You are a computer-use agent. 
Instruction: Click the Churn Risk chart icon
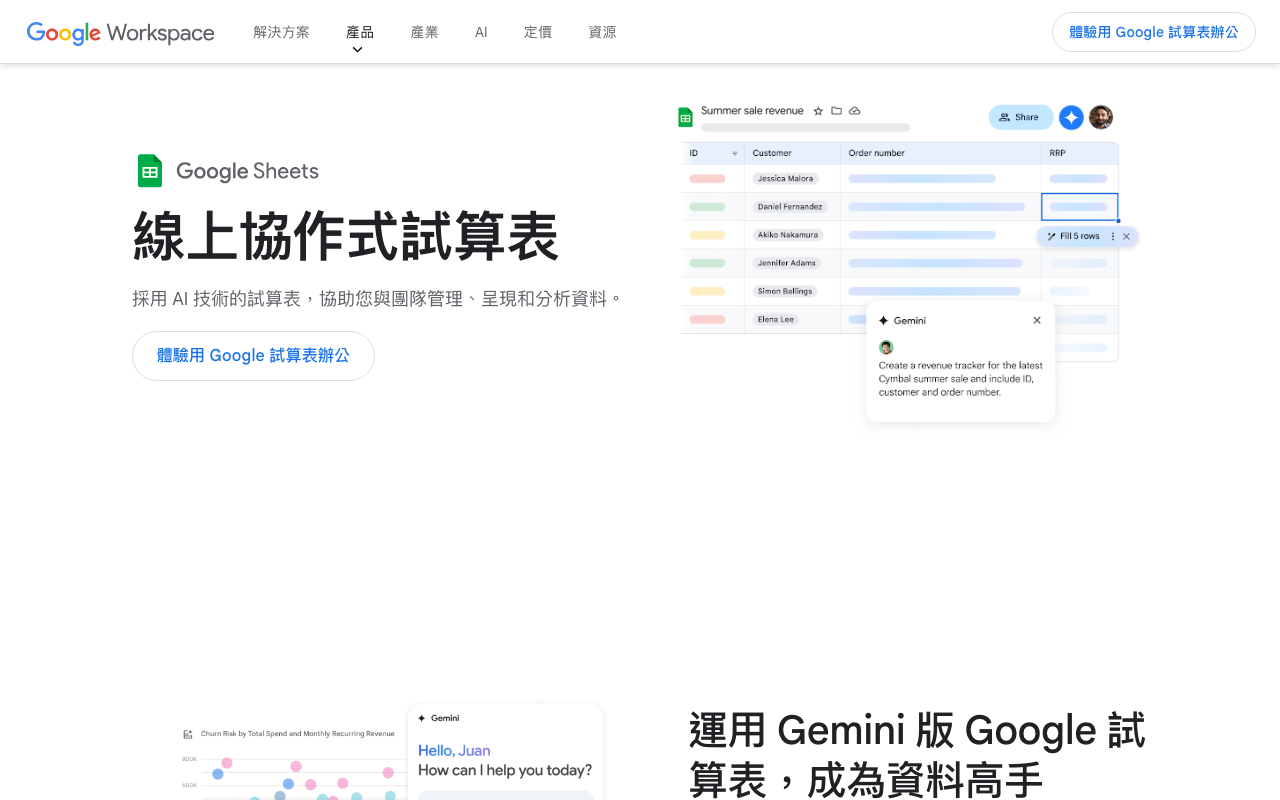pyautogui.click(x=188, y=734)
